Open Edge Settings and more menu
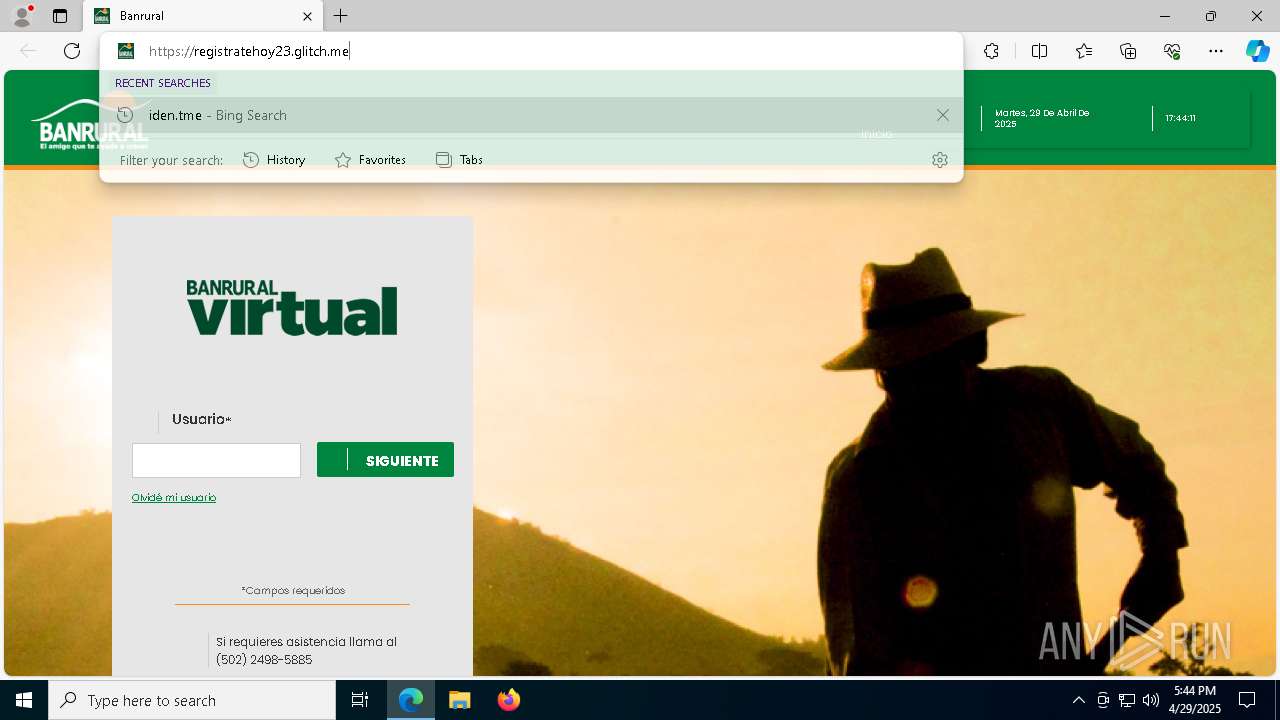 [x=1216, y=51]
